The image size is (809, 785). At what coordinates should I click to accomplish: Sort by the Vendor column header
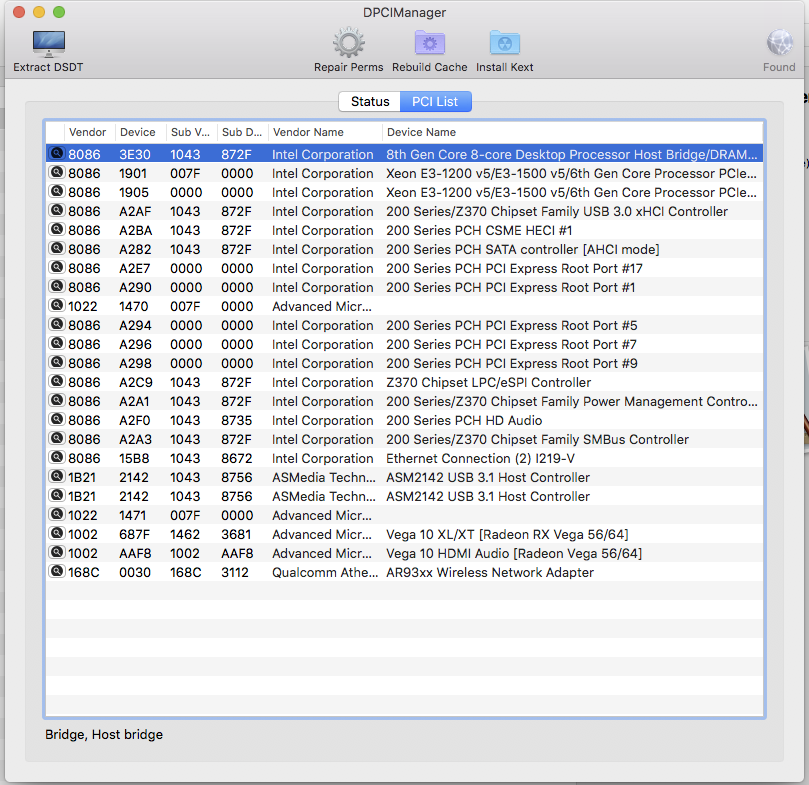88,132
